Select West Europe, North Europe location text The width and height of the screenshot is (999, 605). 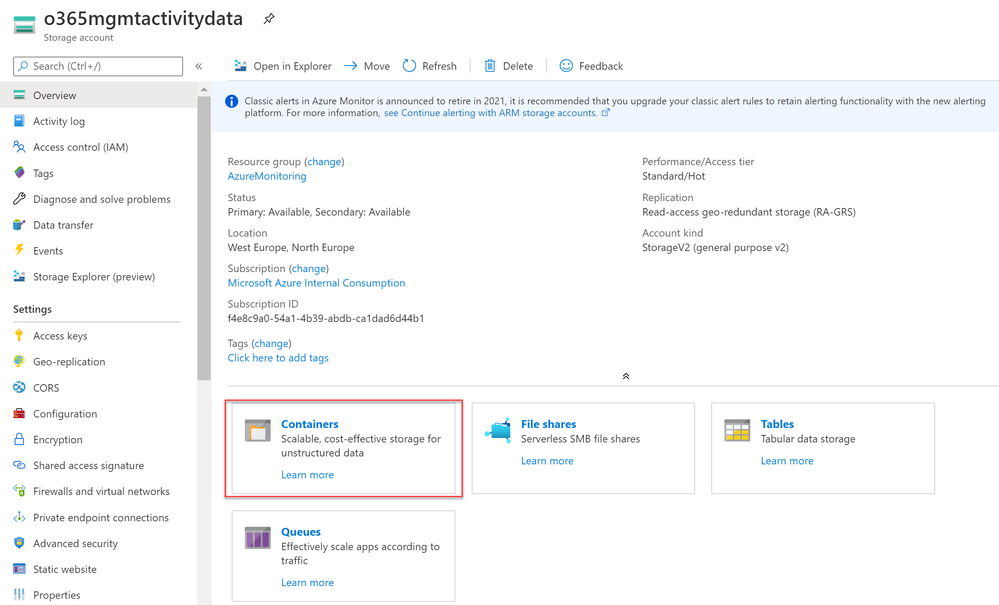tap(291, 248)
